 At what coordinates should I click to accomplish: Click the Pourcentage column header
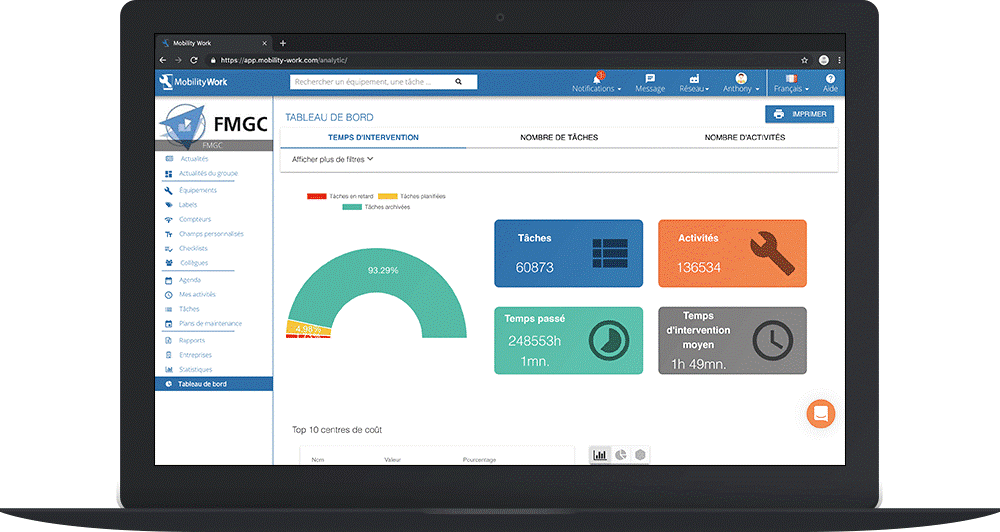[479, 459]
